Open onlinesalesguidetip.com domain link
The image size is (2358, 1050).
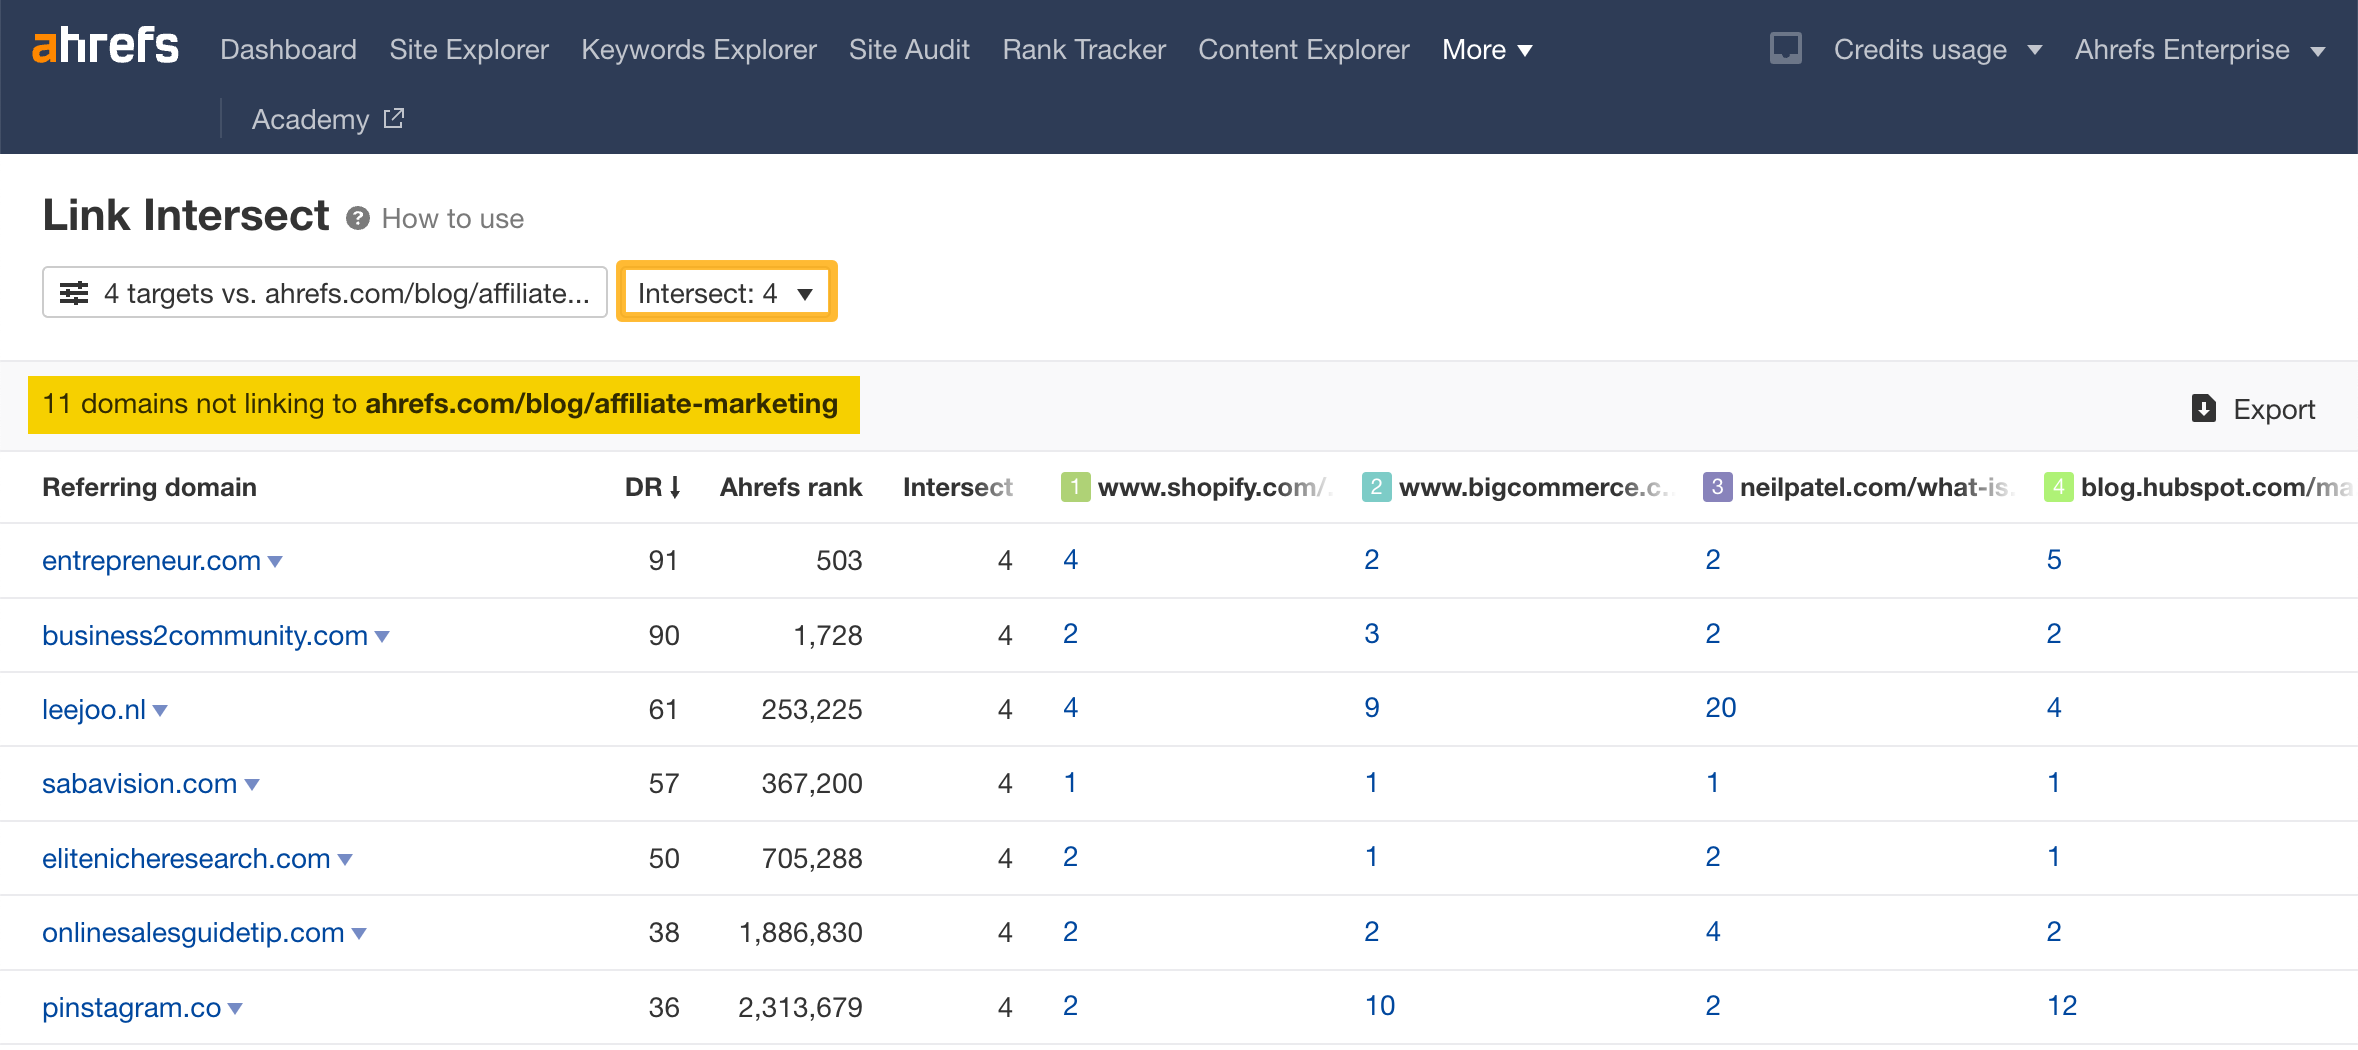[x=193, y=932]
